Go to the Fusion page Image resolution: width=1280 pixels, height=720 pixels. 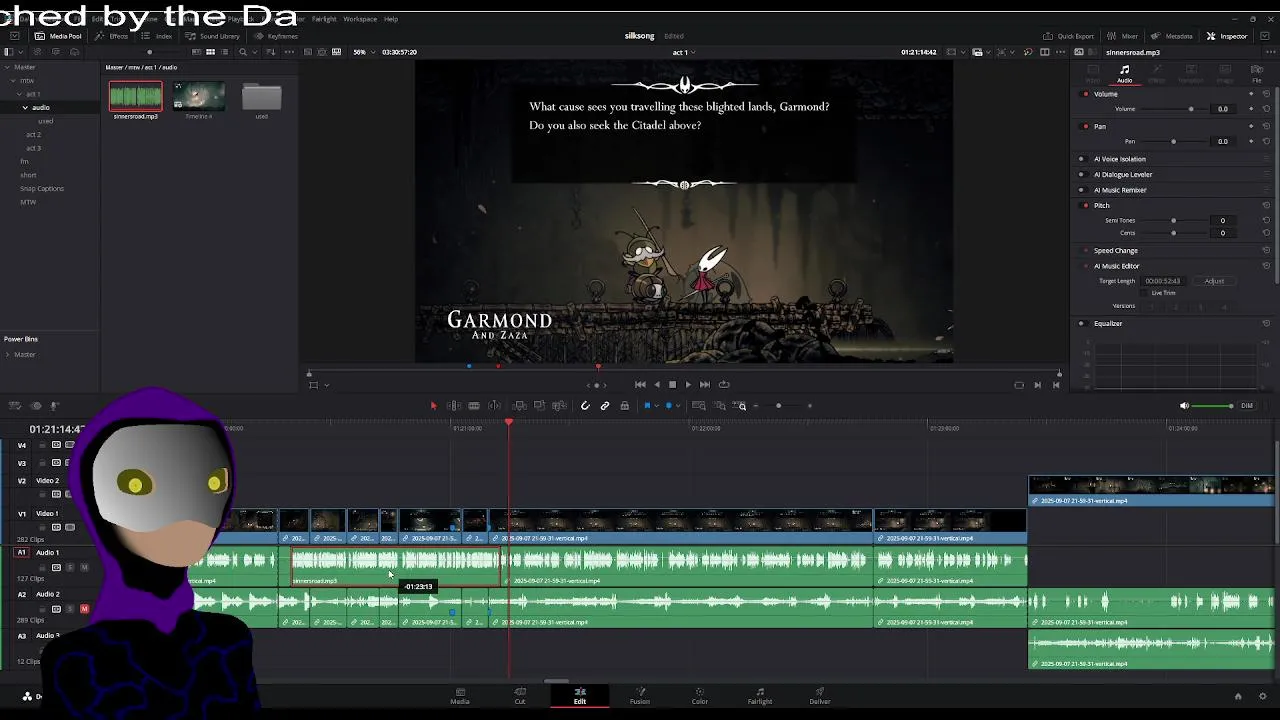tap(640, 694)
